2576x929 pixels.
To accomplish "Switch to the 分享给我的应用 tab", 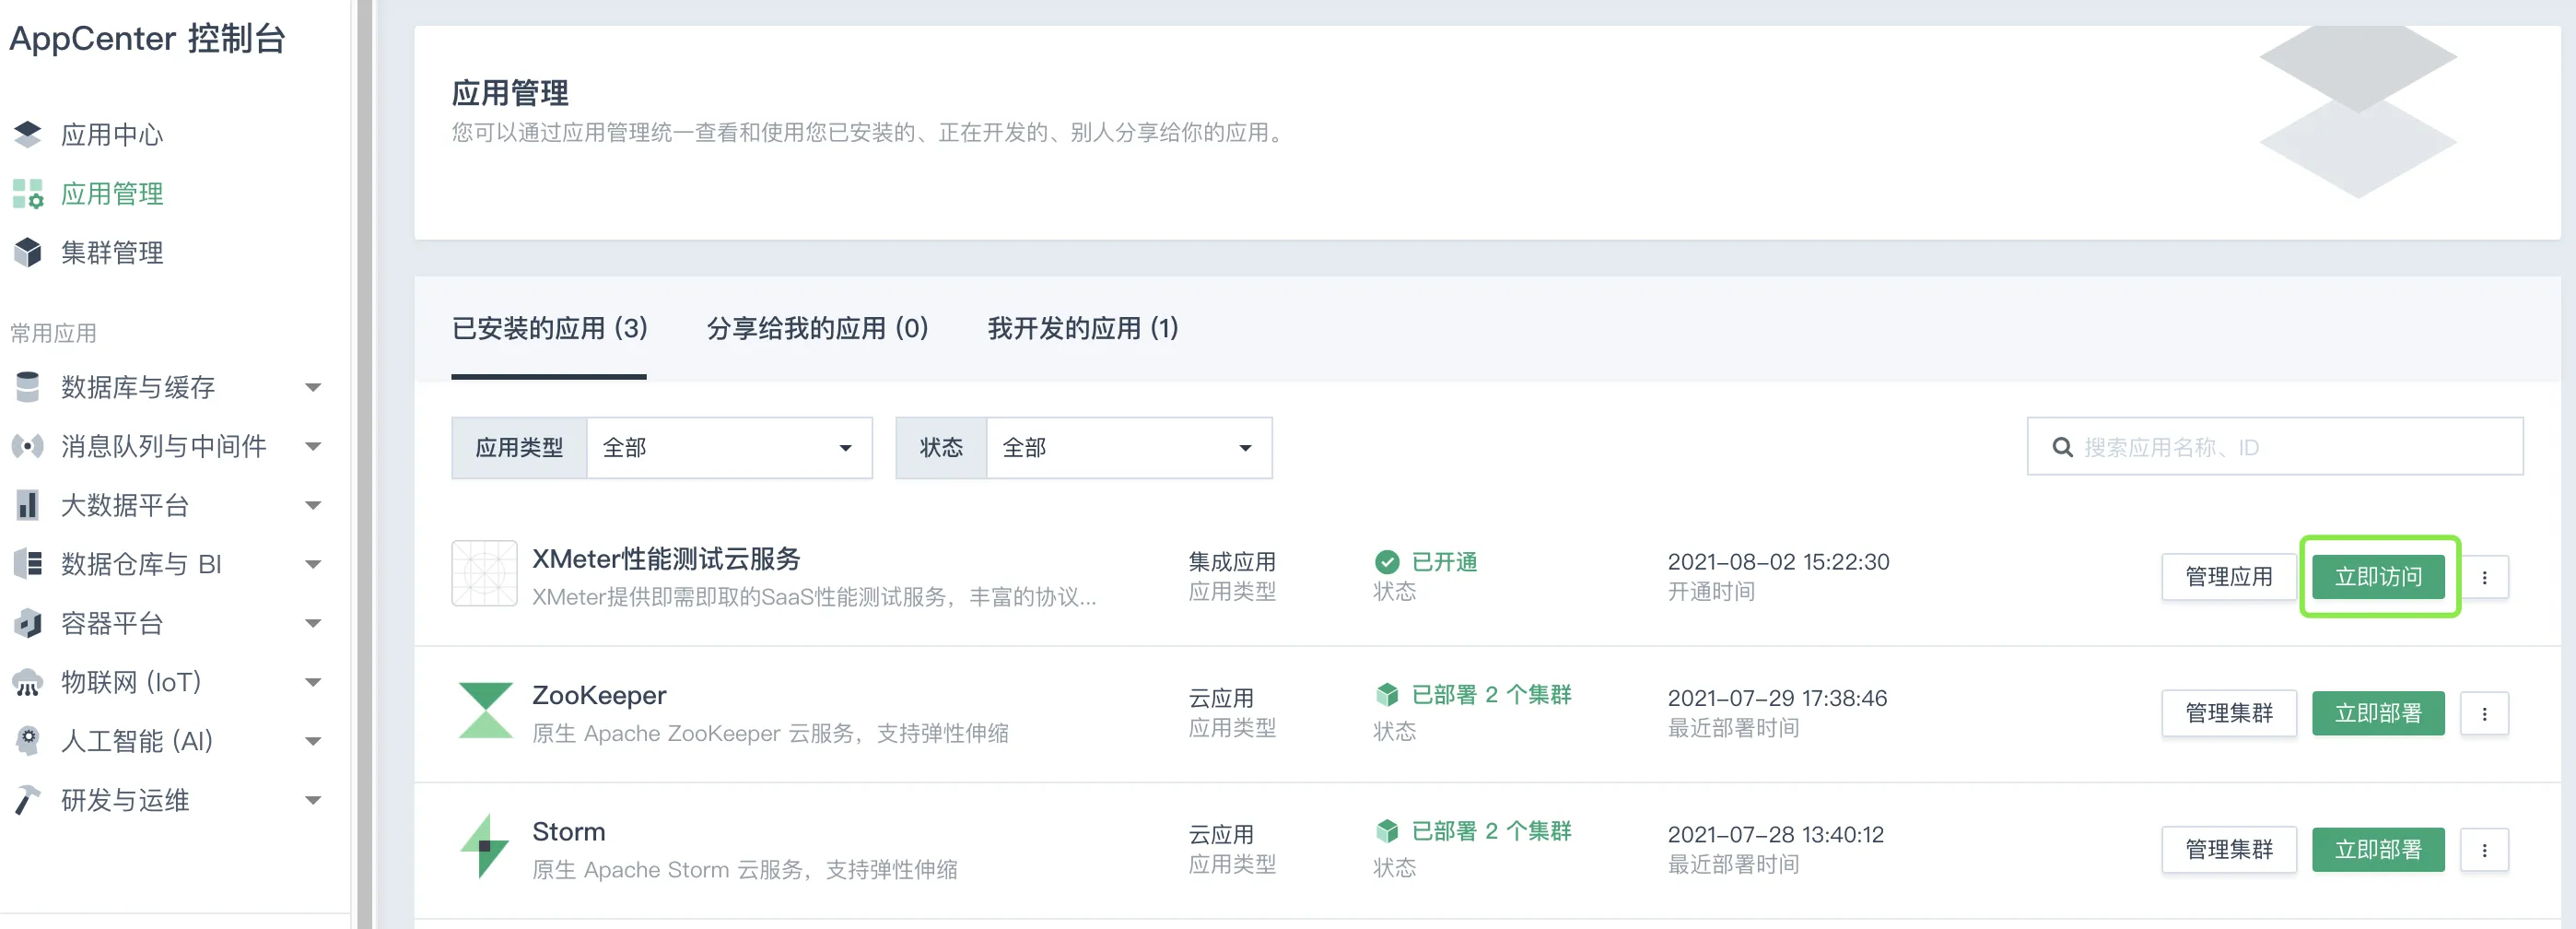I will pos(817,328).
